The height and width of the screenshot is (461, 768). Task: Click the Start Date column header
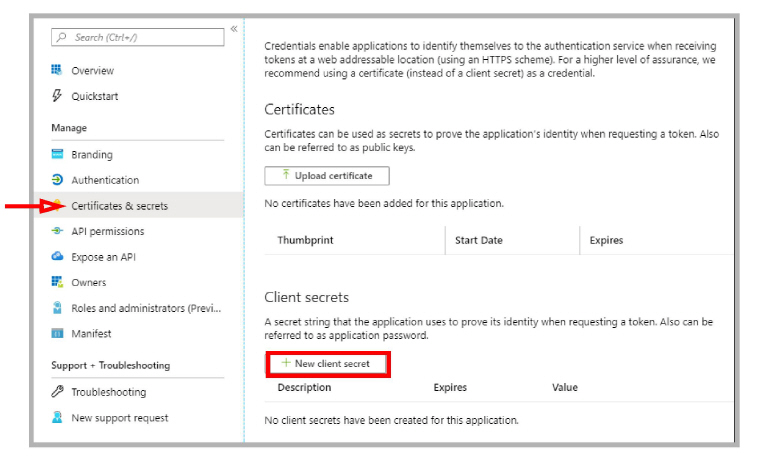479,240
